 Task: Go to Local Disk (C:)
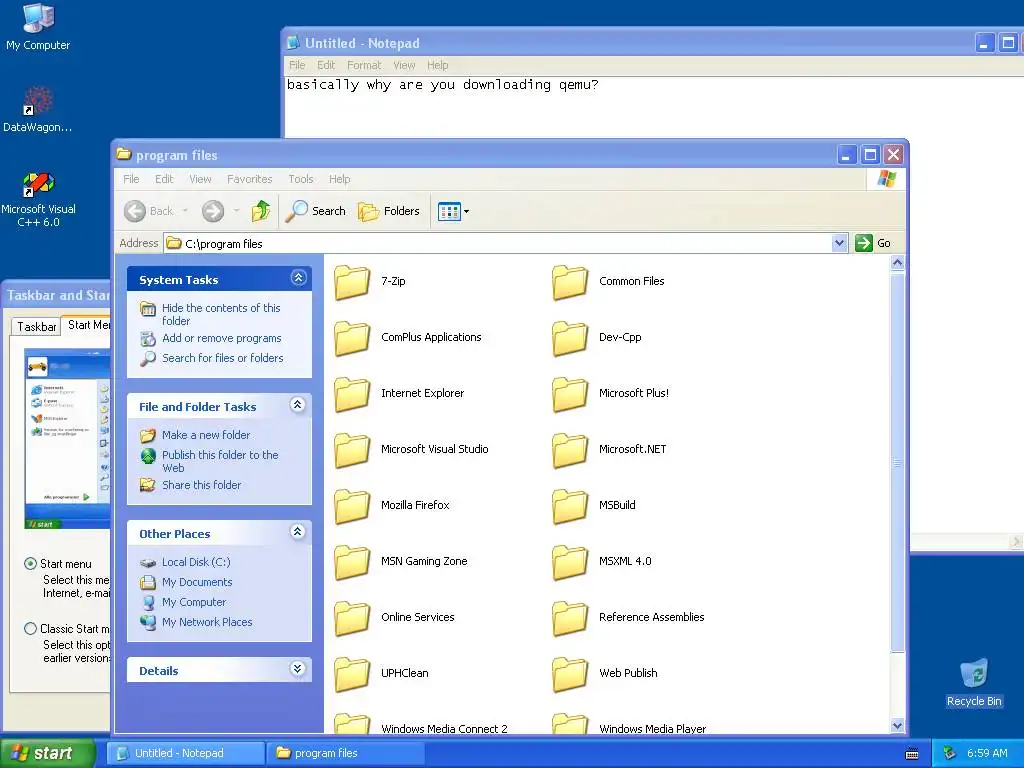click(x=196, y=562)
